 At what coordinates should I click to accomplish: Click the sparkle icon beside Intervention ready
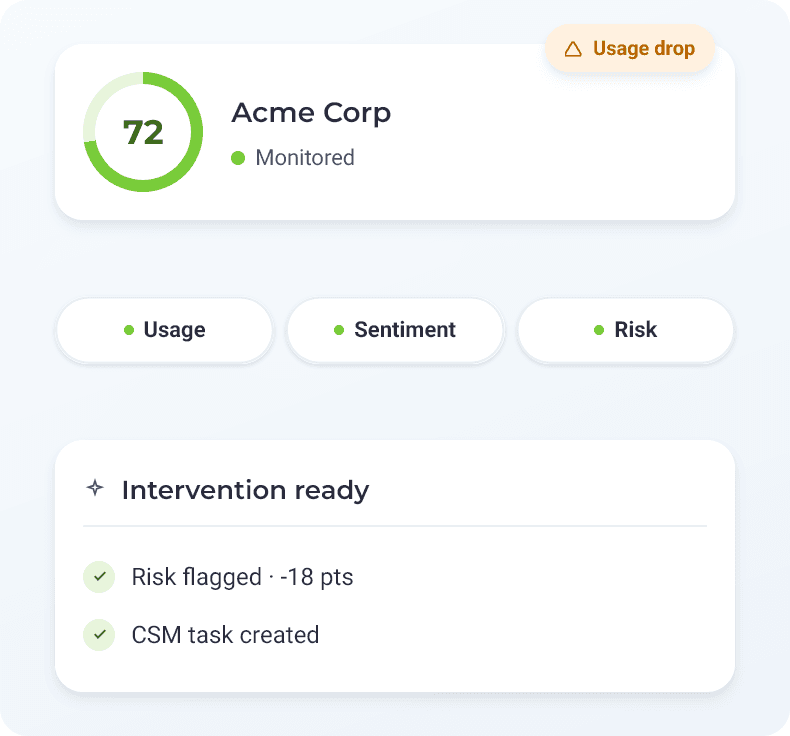click(95, 488)
